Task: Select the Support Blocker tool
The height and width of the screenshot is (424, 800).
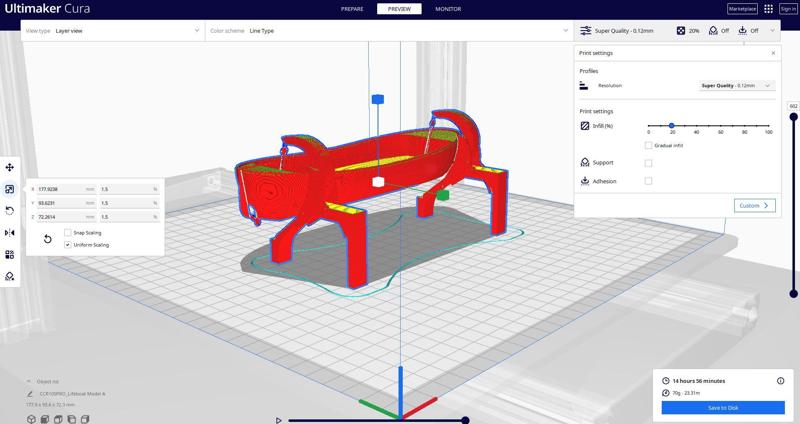Action: (9, 276)
